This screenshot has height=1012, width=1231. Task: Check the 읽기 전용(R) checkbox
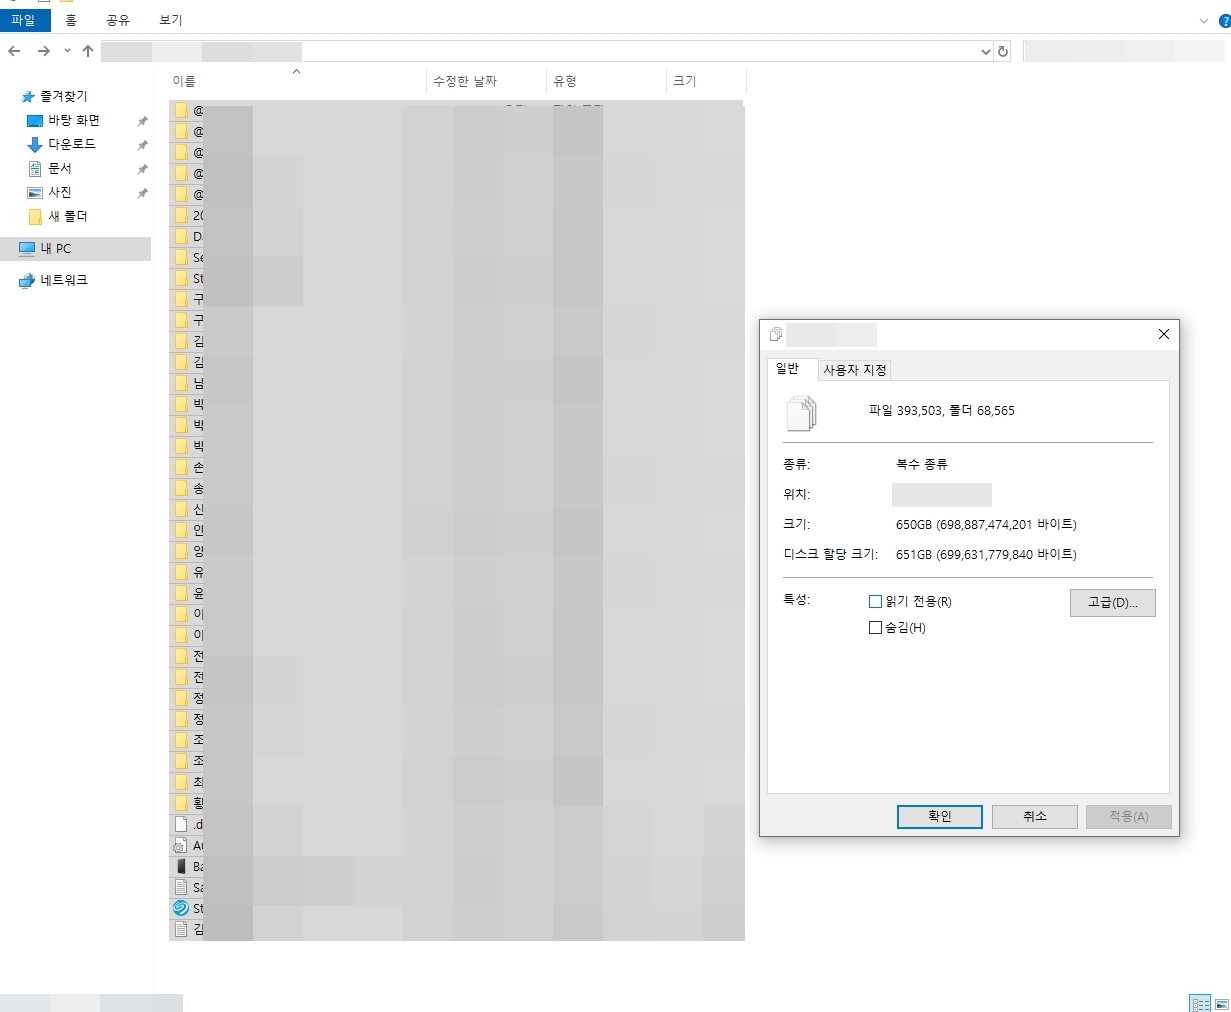(x=875, y=602)
